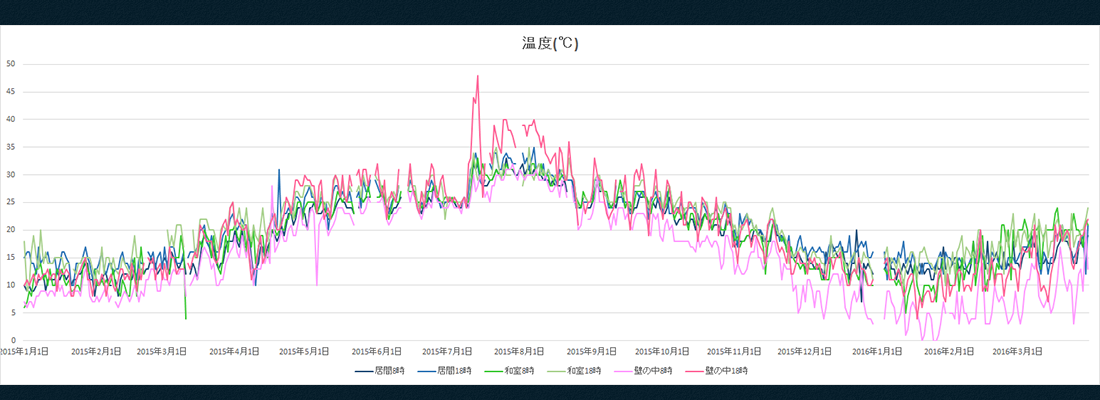Viewport: 1100px width, 400px height.
Task: Click the y-axis label 20
Action: (x=11, y=229)
